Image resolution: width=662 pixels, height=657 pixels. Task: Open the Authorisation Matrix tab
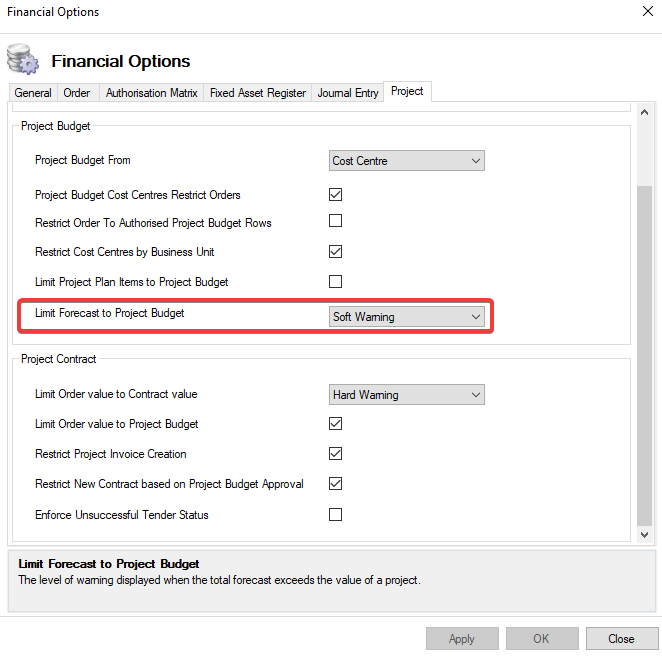click(x=149, y=93)
